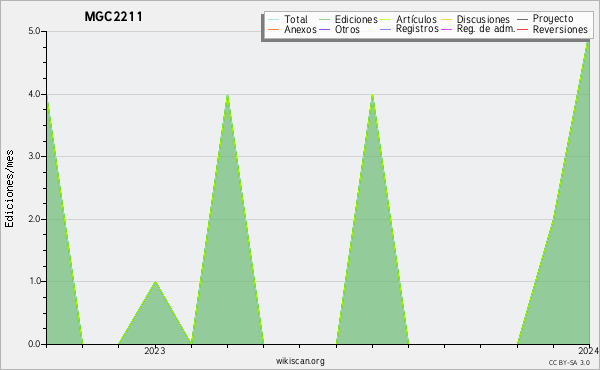Click the 3.0 y-axis value

35,156
